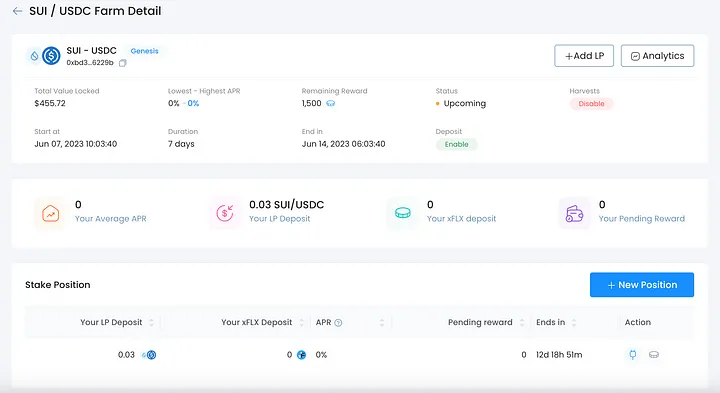Click the Average APR chart icon
720x393 pixels.
pyautogui.click(x=51, y=213)
